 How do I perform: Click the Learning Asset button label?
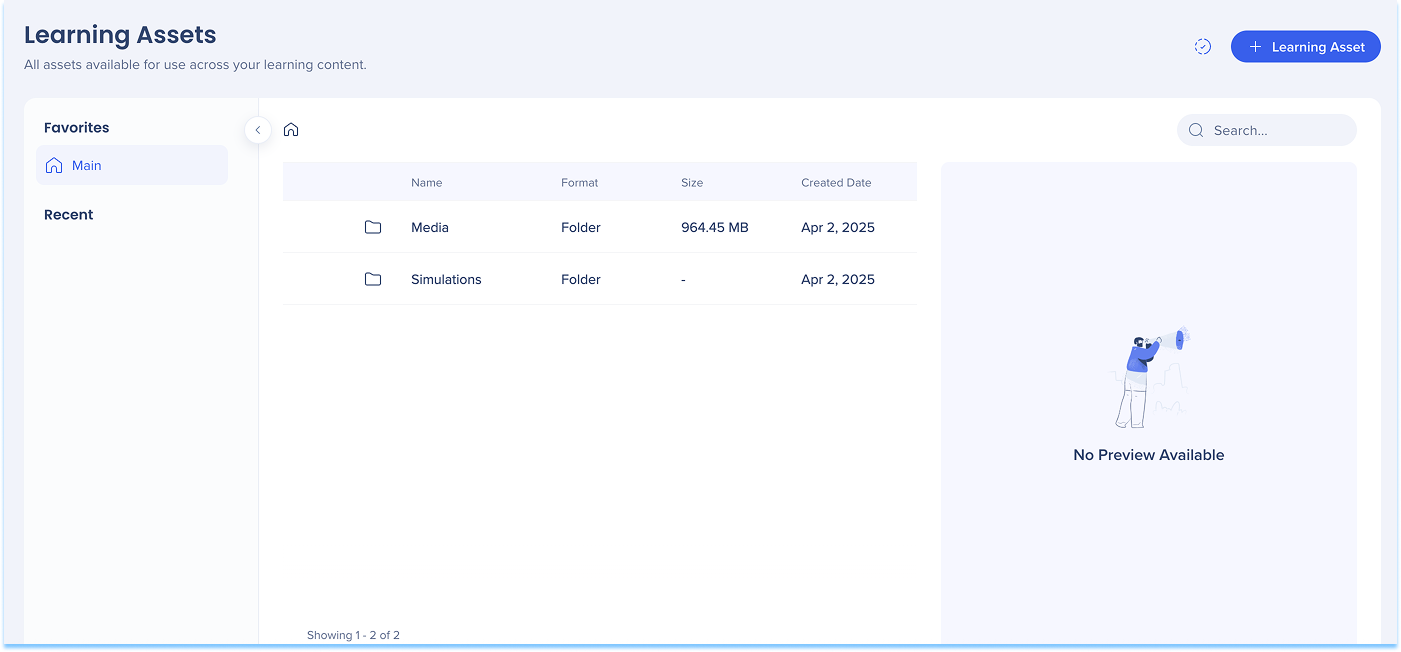pos(1318,47)
